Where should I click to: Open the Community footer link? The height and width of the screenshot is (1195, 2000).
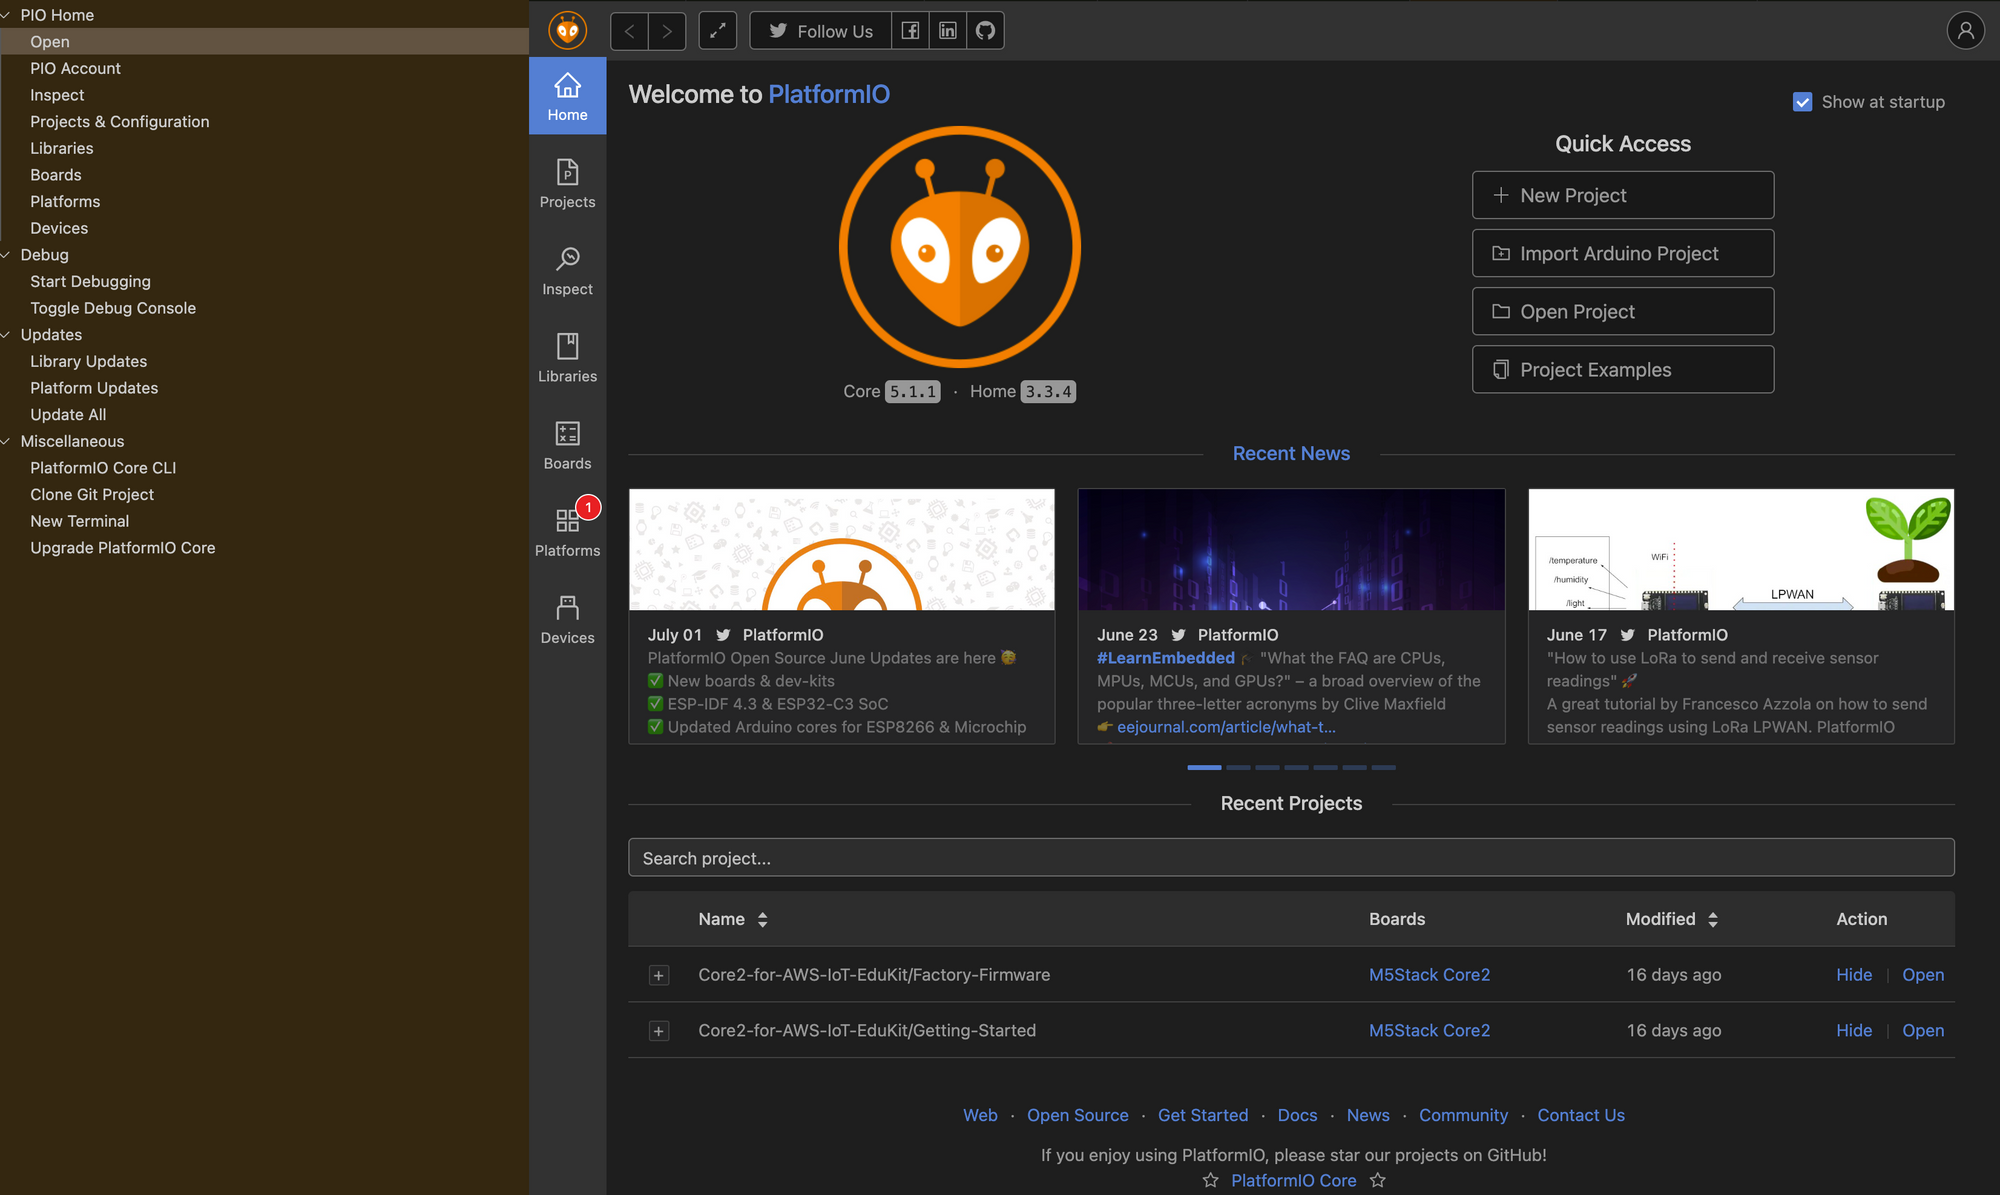click(x=1463, y=1115)
